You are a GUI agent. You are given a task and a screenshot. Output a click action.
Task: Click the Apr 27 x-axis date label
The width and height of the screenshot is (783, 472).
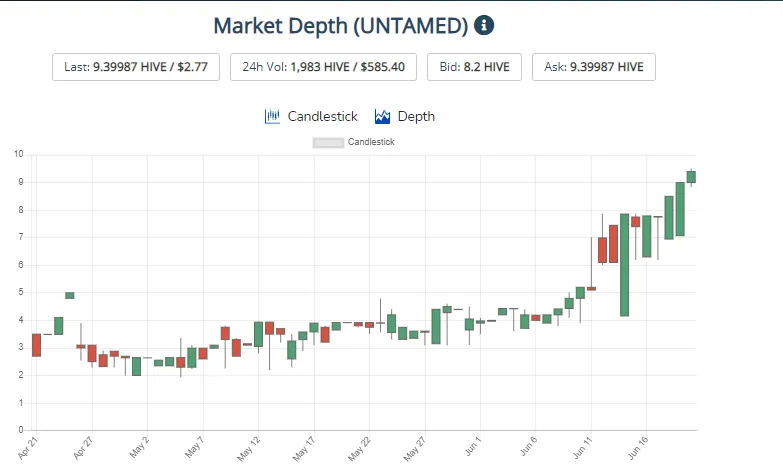83,448
